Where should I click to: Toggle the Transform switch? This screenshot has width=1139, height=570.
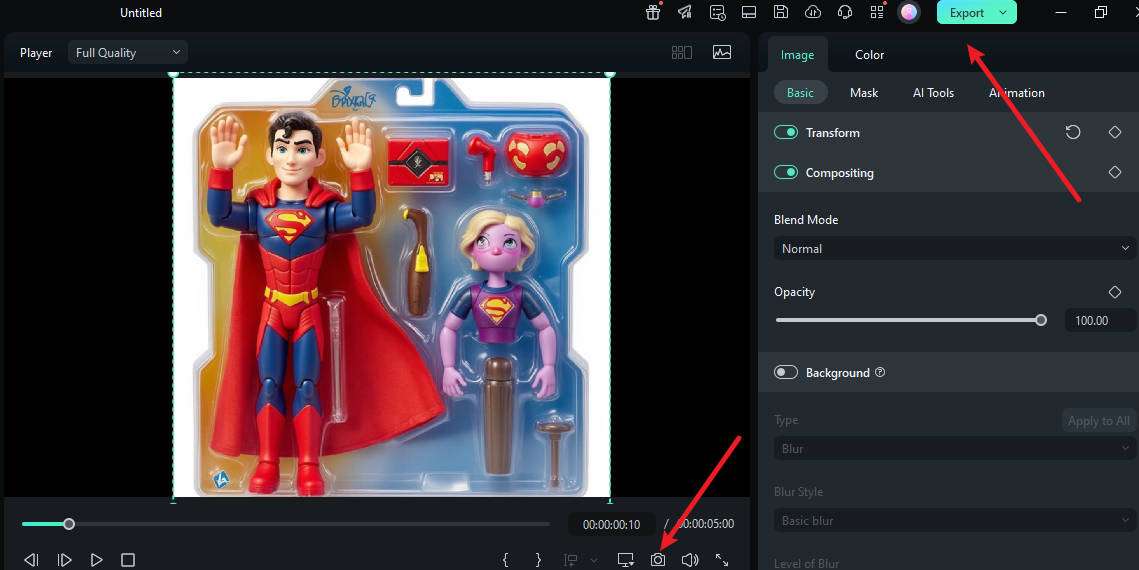pyautogui.click(x=786, y=132)
